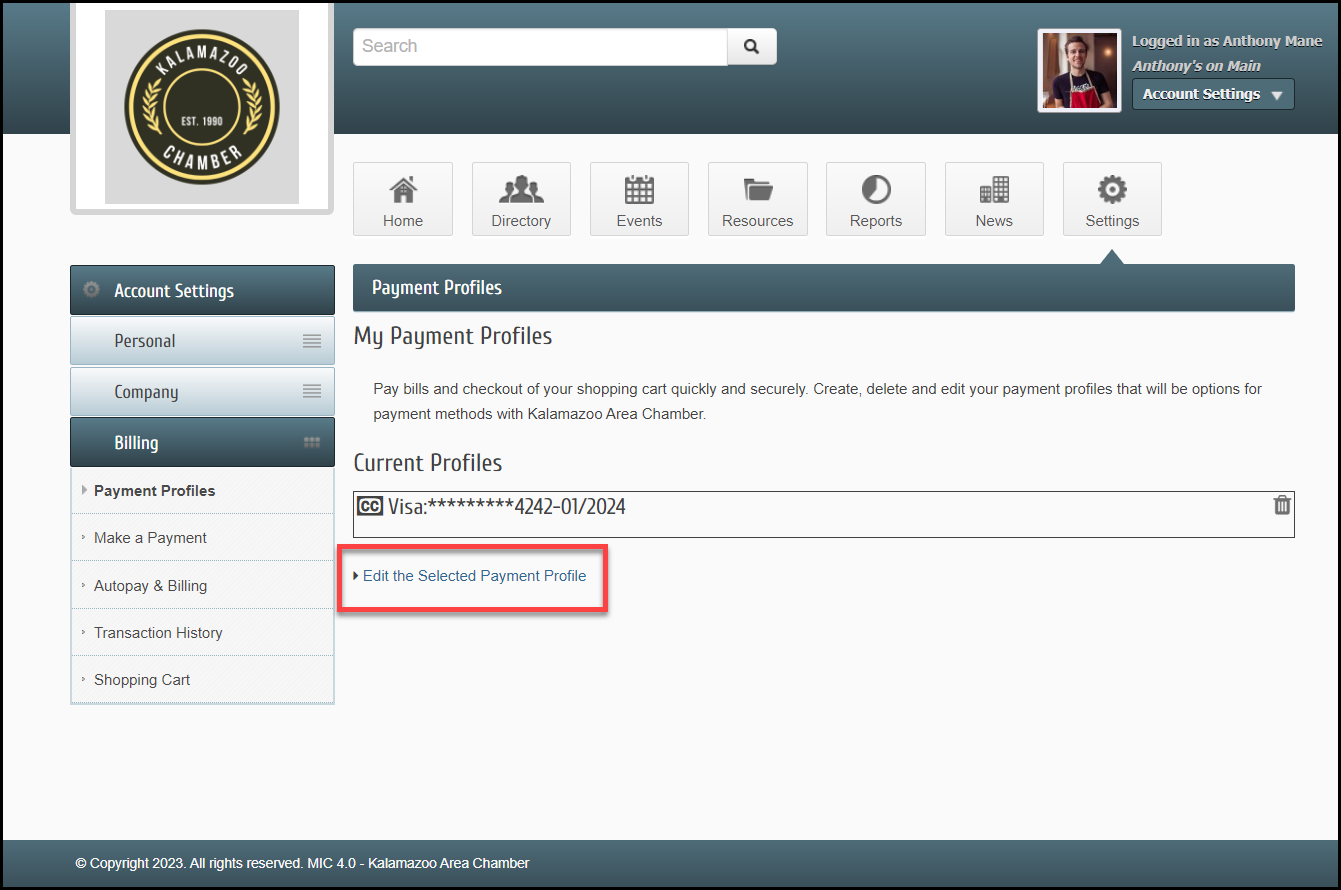The height and width of the screenshot is (890, 1341).
Task: Click the magnifying glass search button
Action: point(752,46)
